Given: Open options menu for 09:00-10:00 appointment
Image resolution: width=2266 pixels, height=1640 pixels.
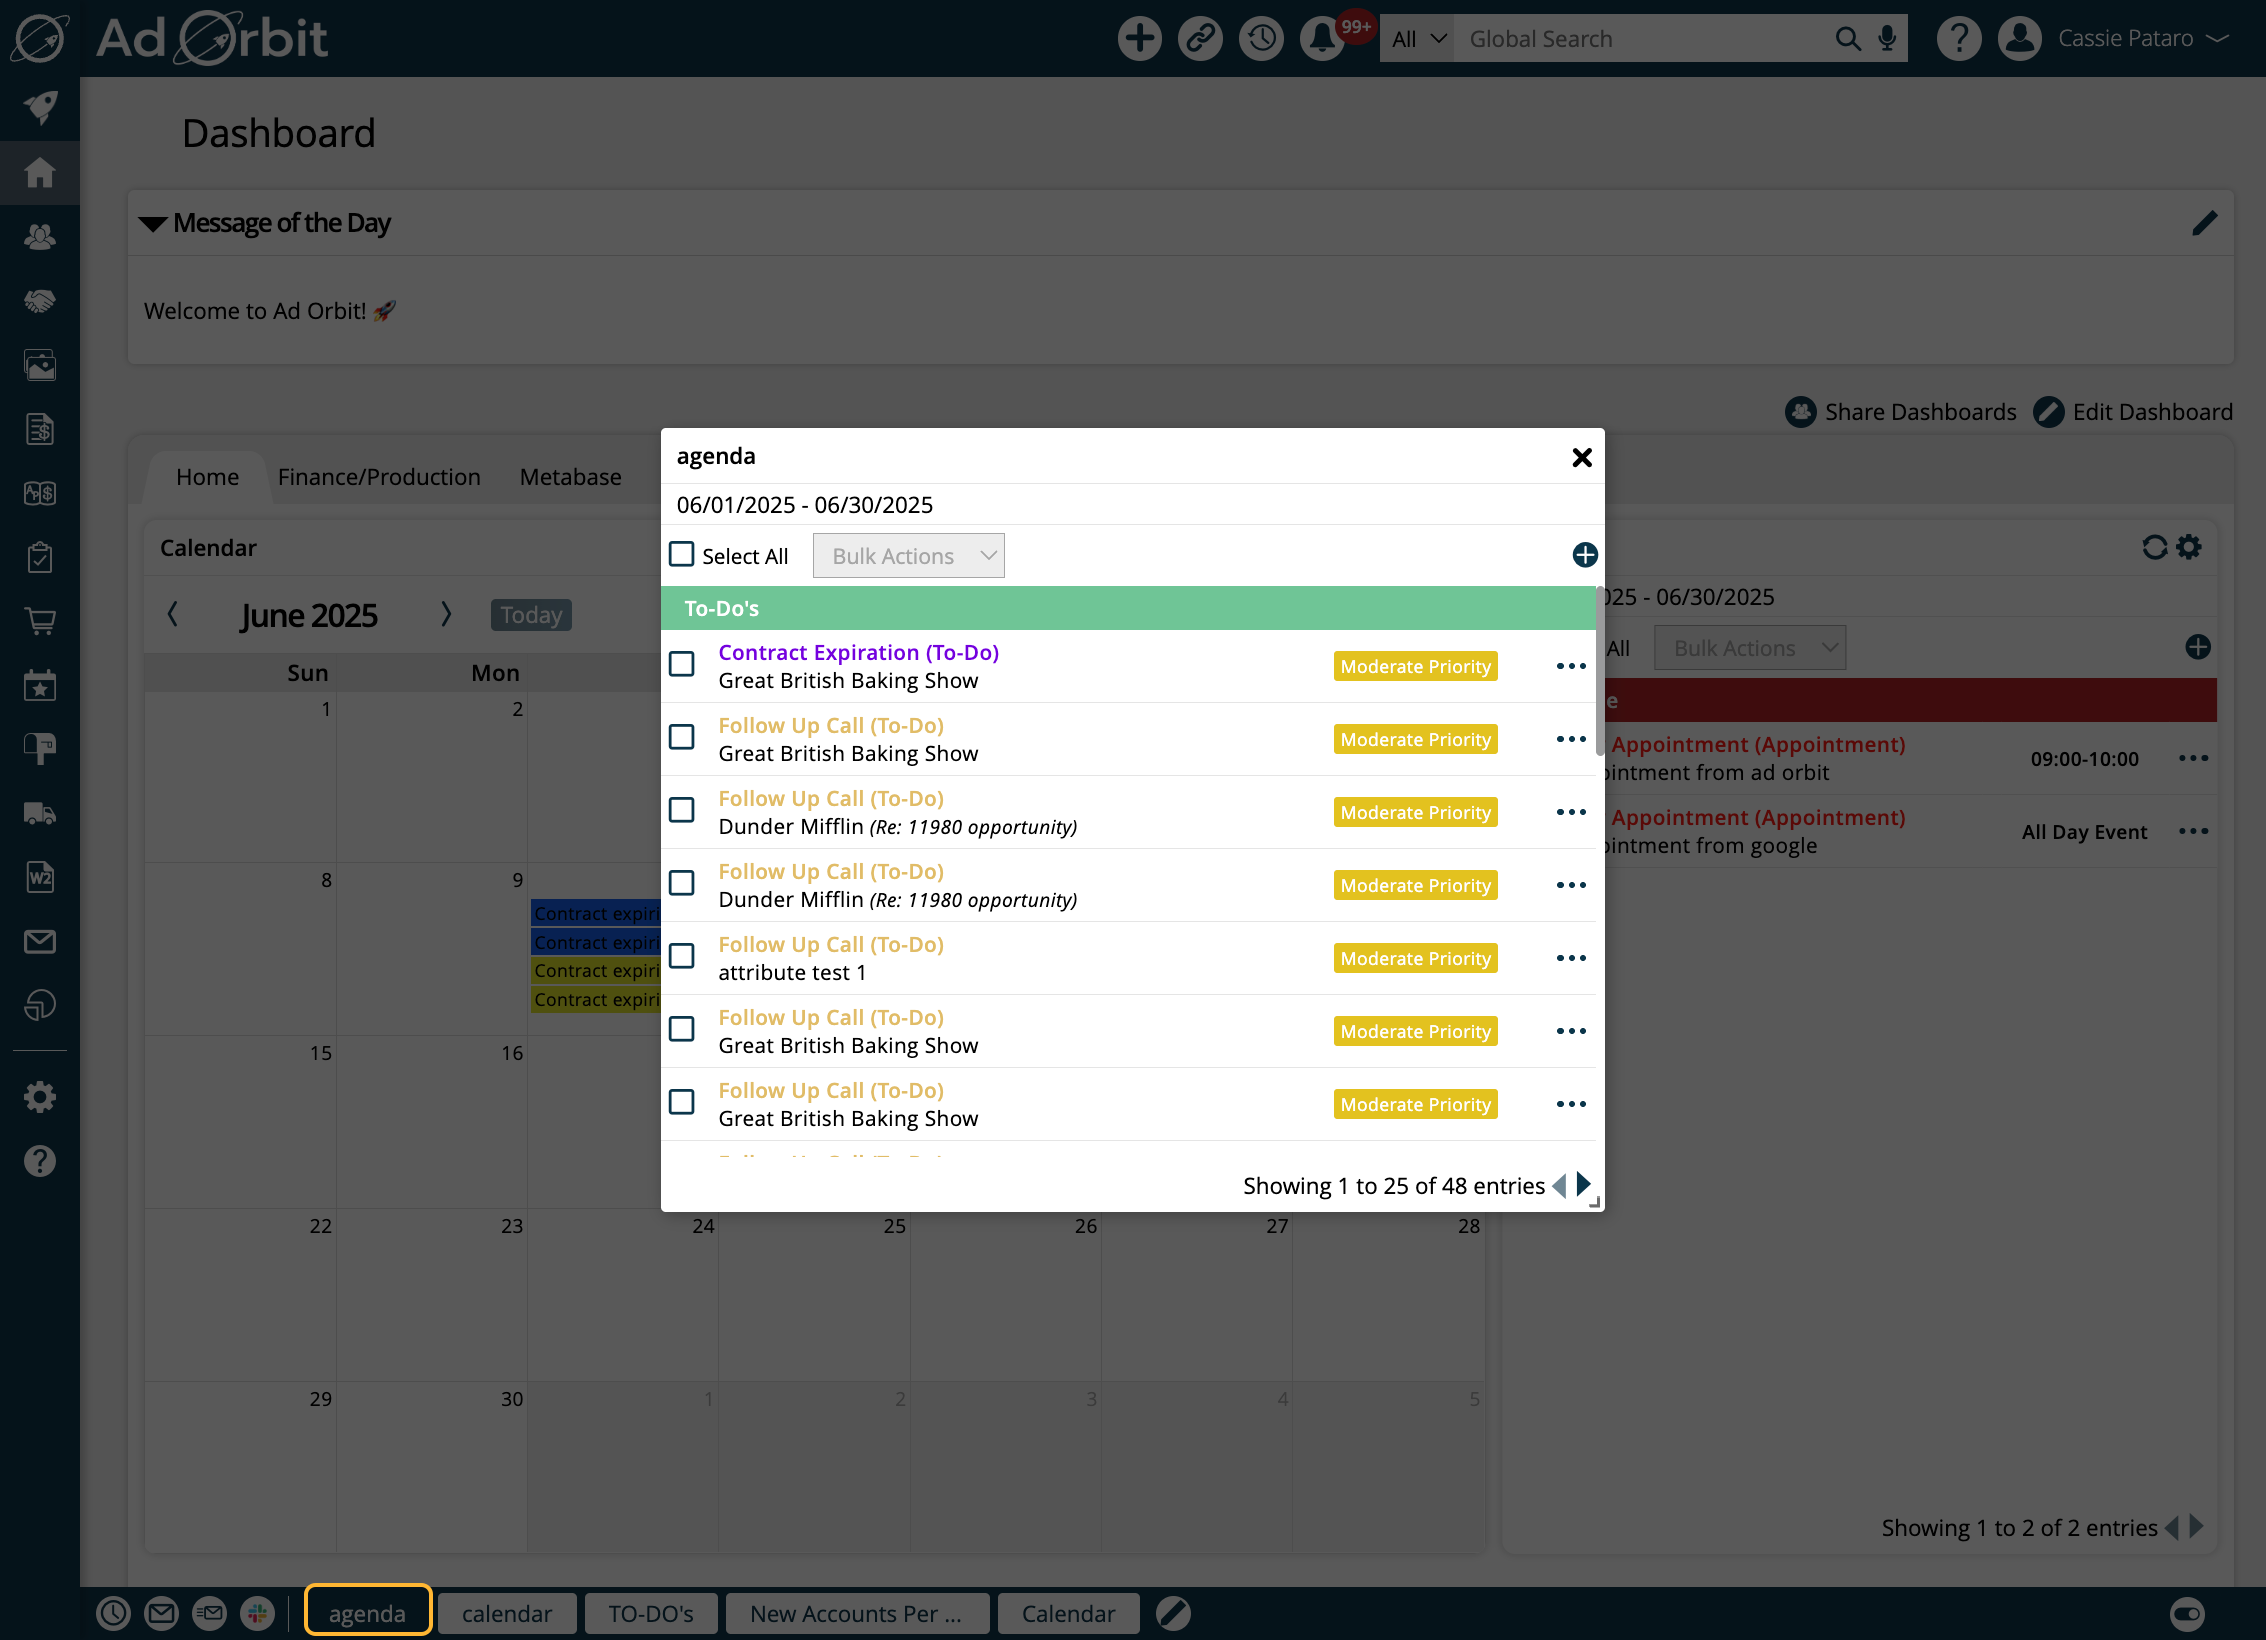Looking at the screenshot, I should point(2193,758).
